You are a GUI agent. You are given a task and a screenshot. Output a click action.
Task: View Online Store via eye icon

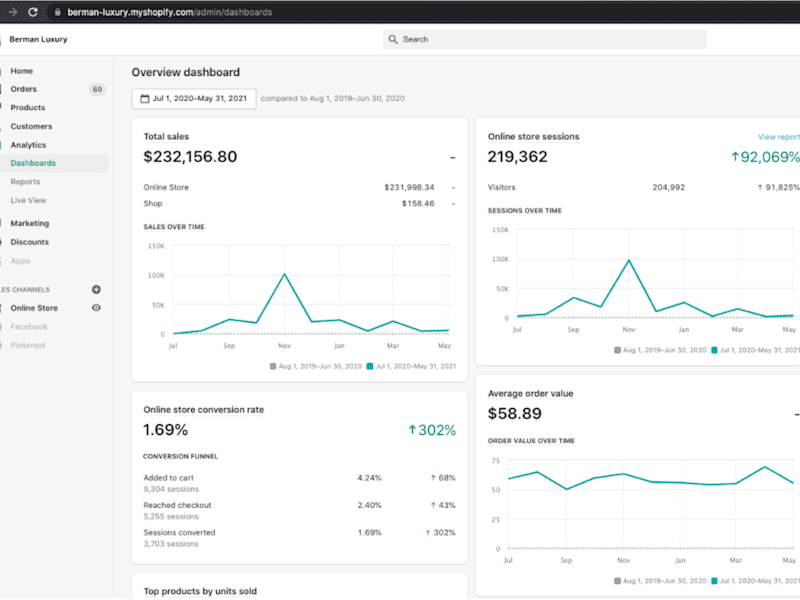(96, 308)
